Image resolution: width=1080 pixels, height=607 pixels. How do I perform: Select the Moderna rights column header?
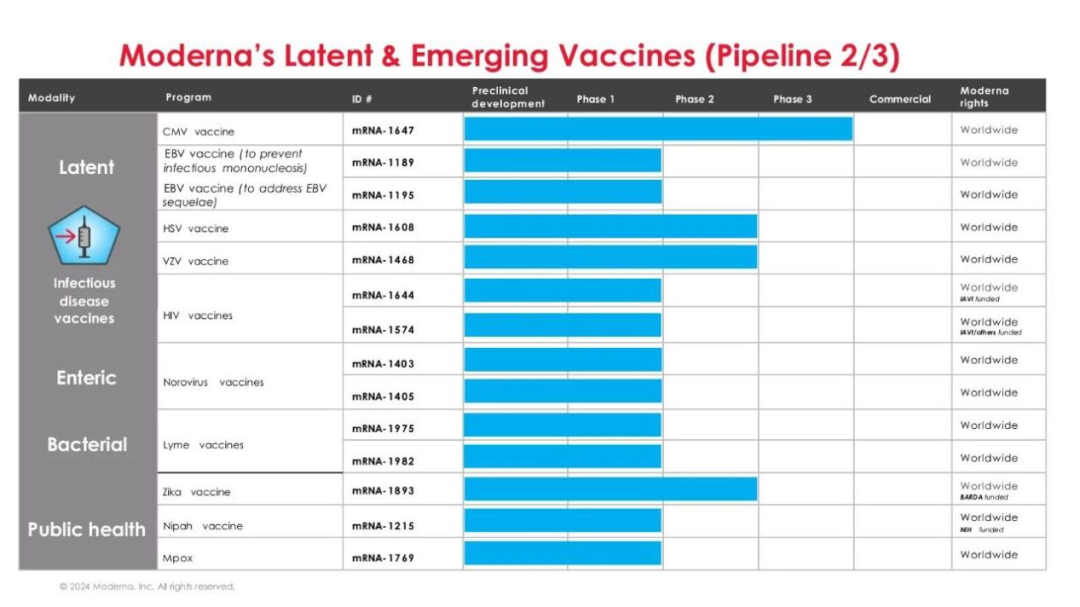click(x=984, y=97)
